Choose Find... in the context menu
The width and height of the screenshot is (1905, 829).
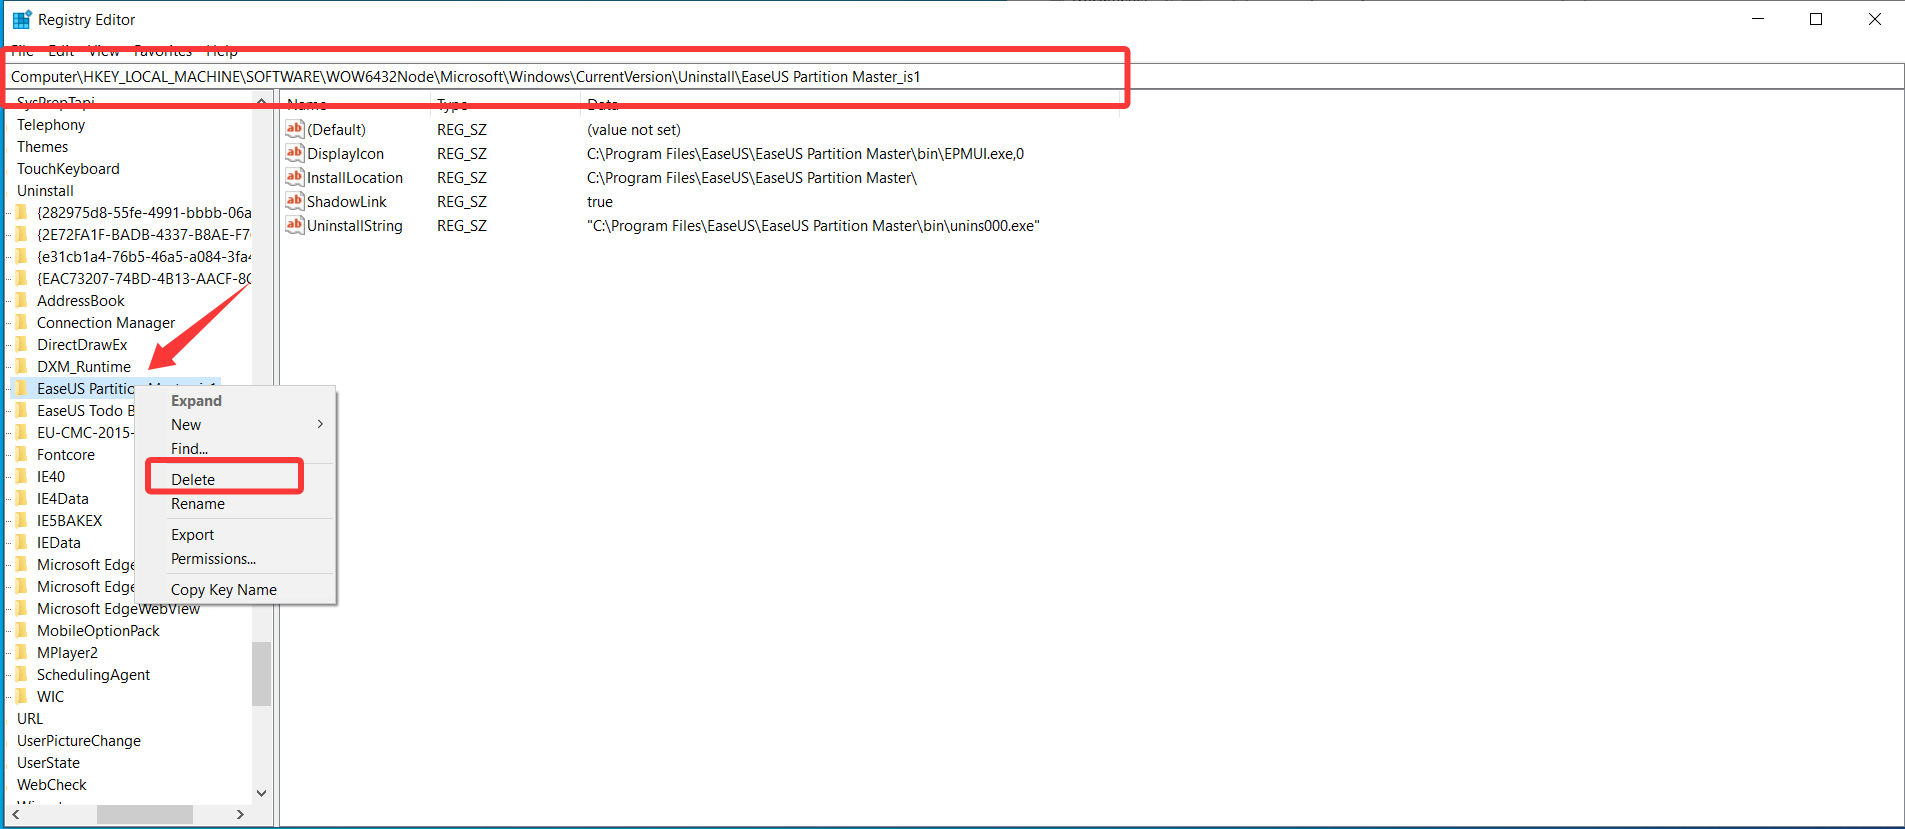click(235, 448)
